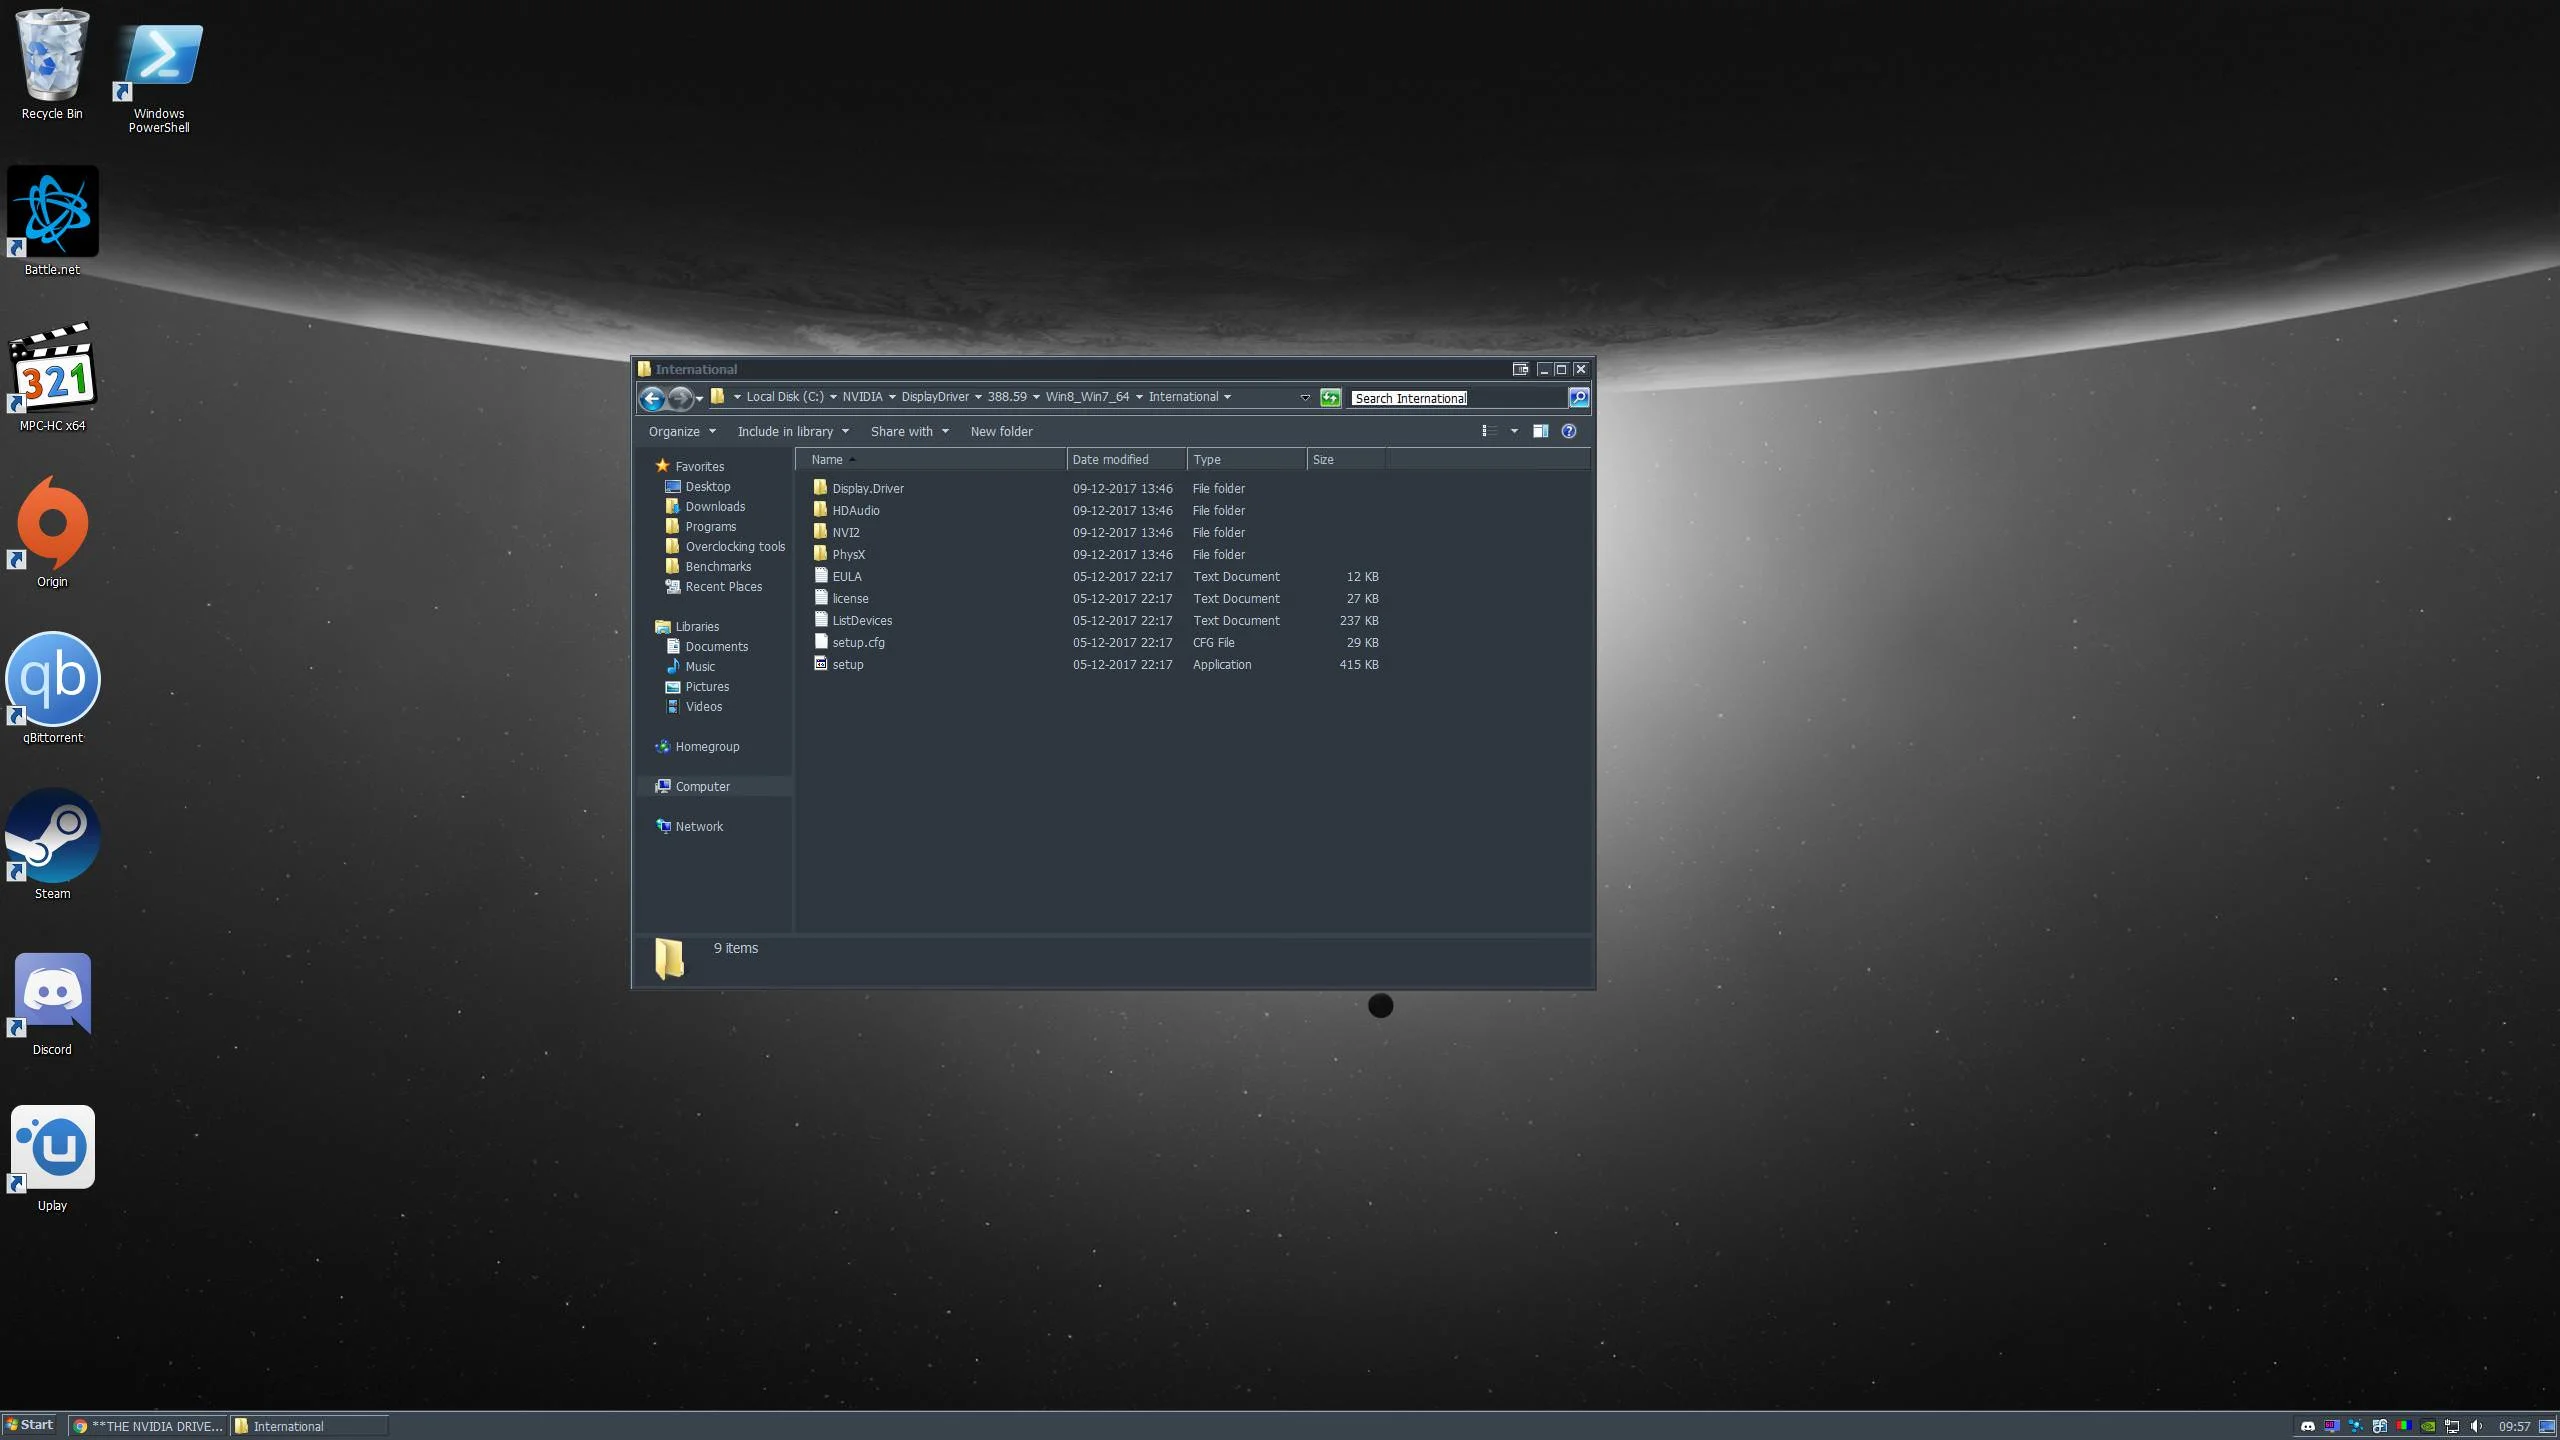Select the Battle.net desktop icon

pyautogui.click(x=52, y=222)
